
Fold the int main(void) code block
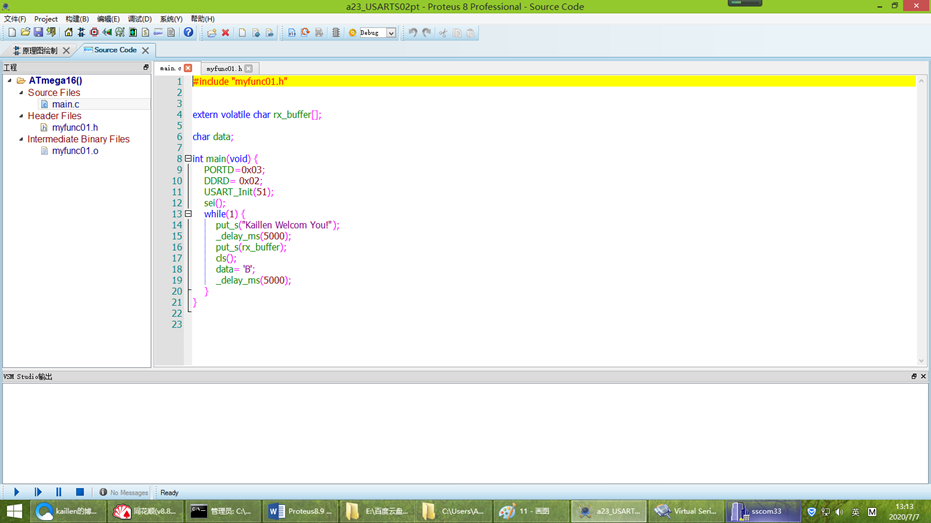(188, 159)
